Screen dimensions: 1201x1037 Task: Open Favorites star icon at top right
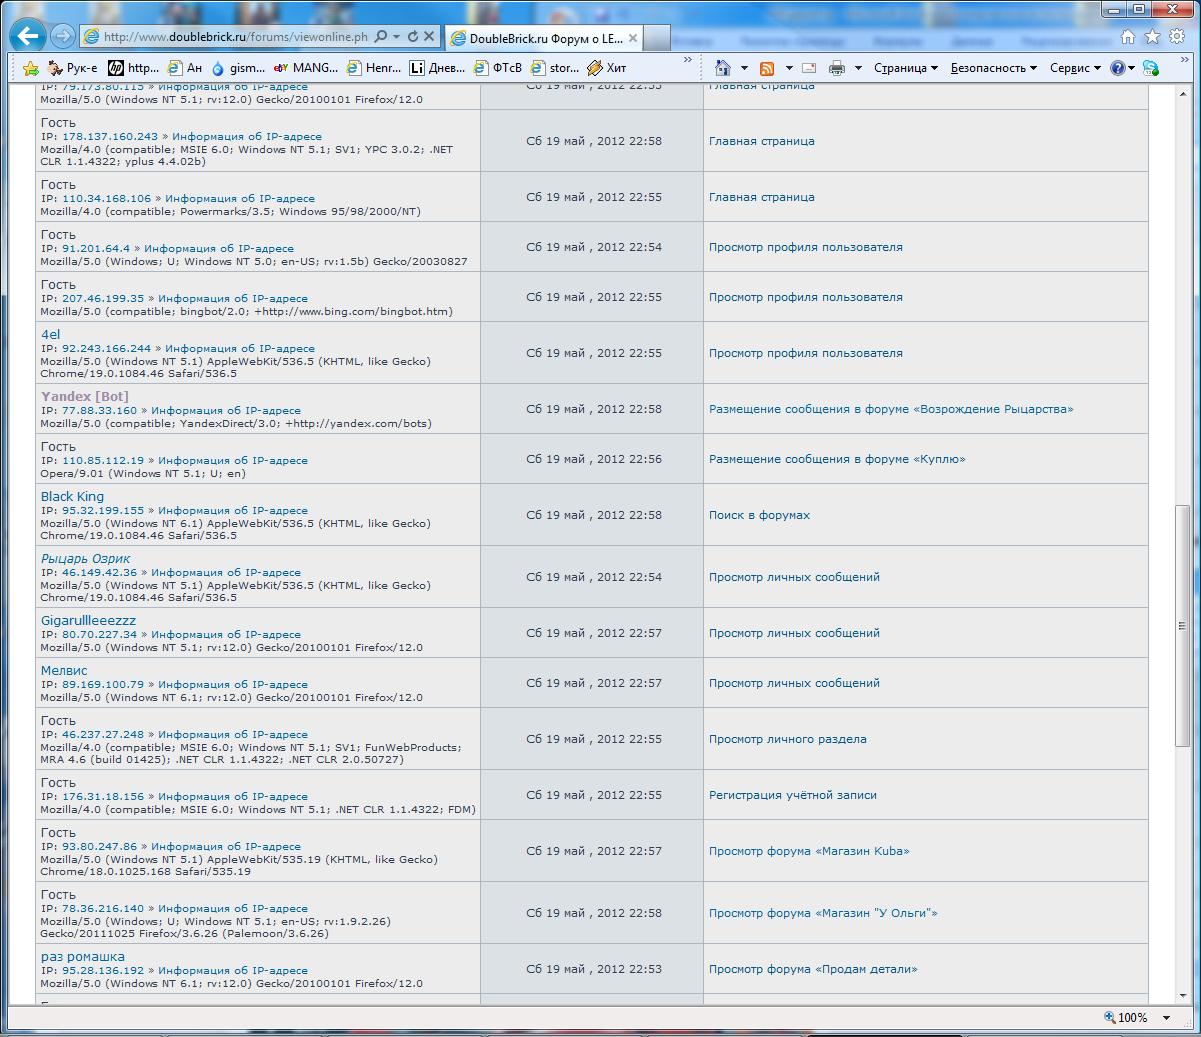point(1152,37)
